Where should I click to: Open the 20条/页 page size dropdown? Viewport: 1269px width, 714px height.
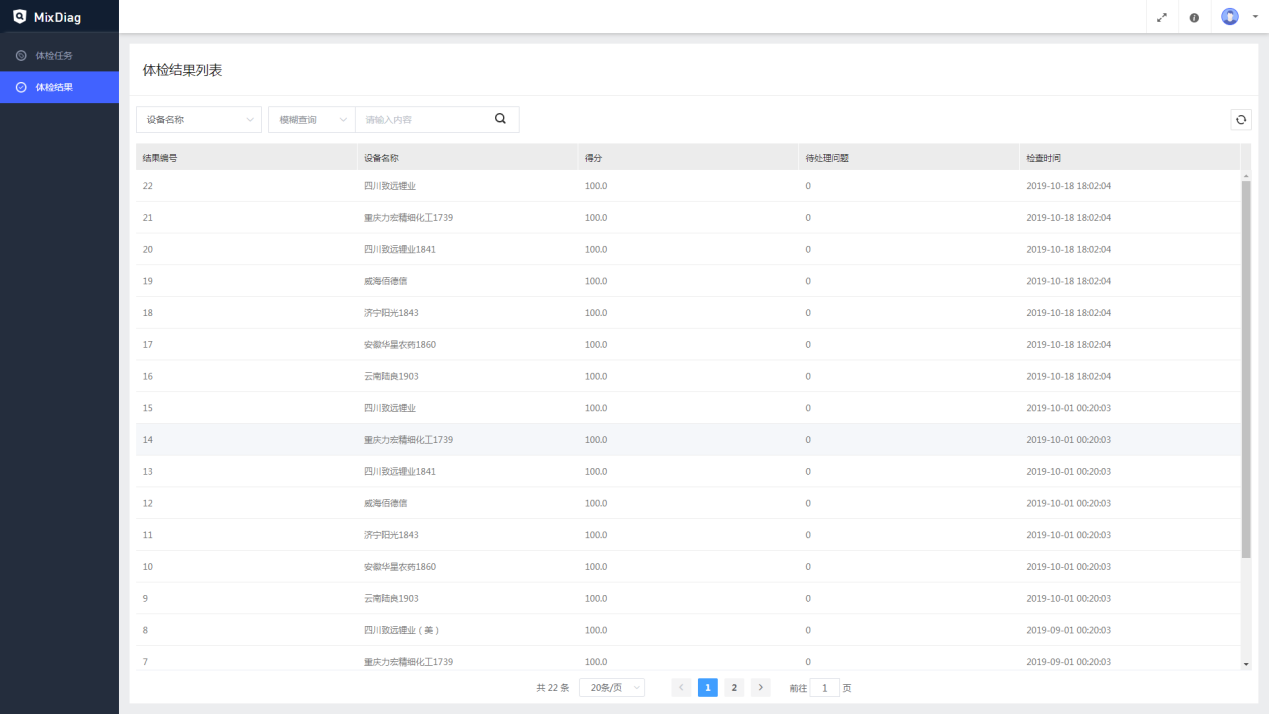(x=612, y=688)
